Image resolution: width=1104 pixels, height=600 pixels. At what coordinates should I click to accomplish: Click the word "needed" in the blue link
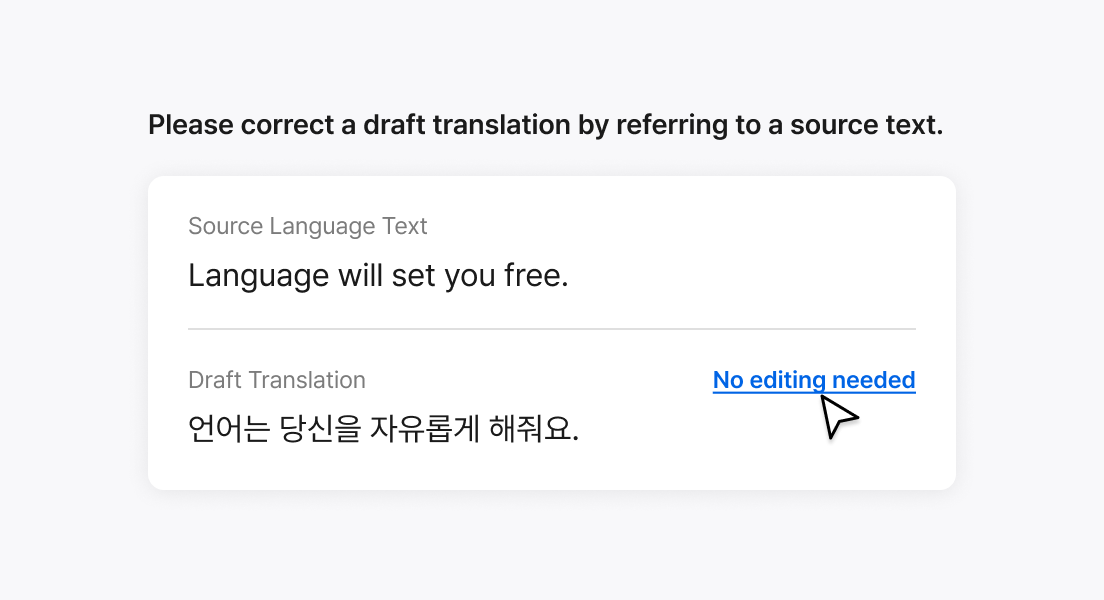coord(874,380)
